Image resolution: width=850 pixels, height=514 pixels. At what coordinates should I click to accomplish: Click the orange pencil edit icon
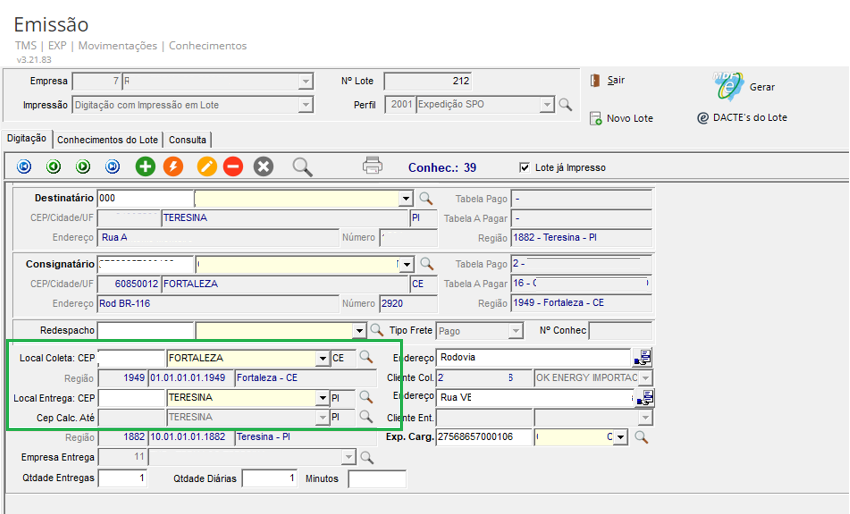coord(207,167)
